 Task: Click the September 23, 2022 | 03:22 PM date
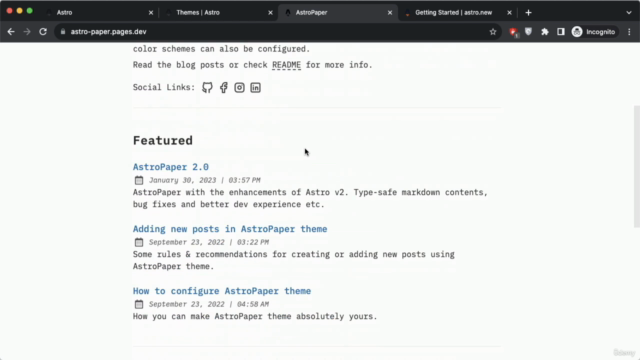tap(209, 242)
